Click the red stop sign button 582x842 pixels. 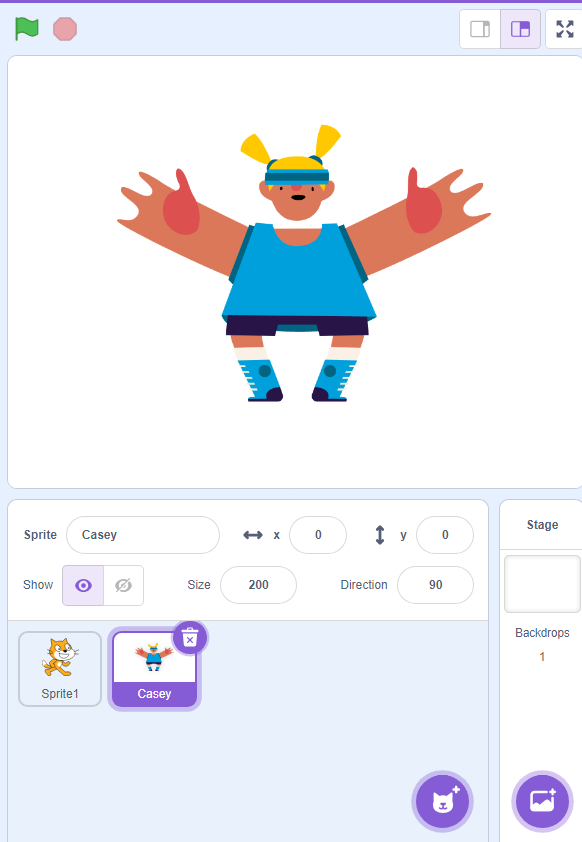pyautogui.click(x=65, y=28)
